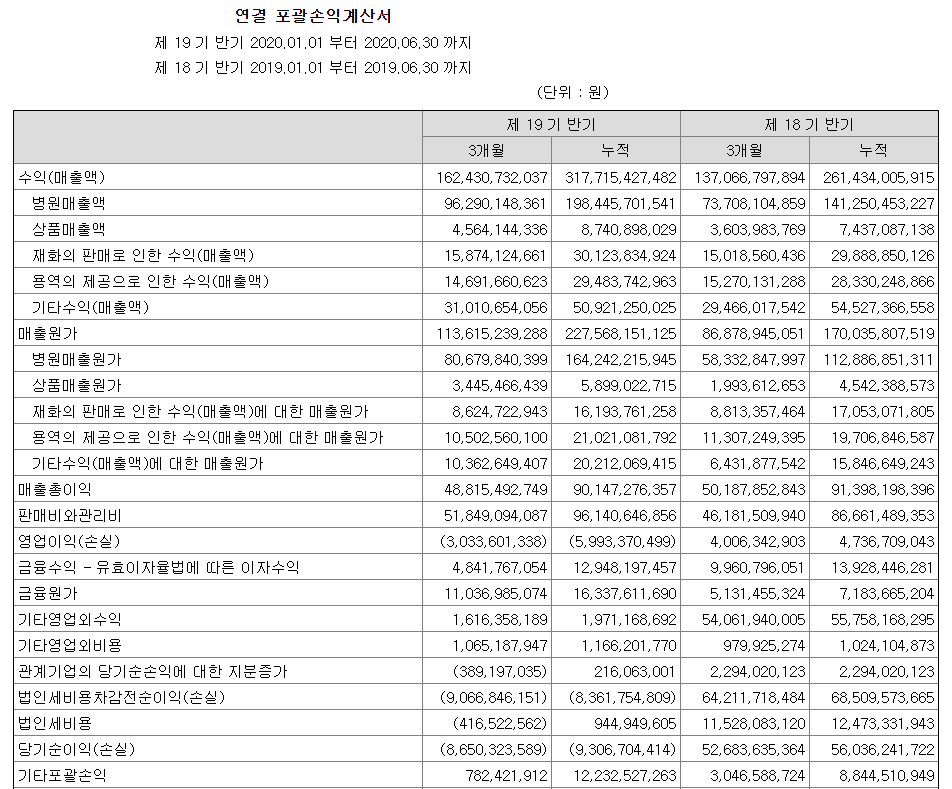Image resolution: width=952 pixels, height=789 pixels.
Task: Click the title 연결 포괄손익계산서
Action: (x=313, y=16)
